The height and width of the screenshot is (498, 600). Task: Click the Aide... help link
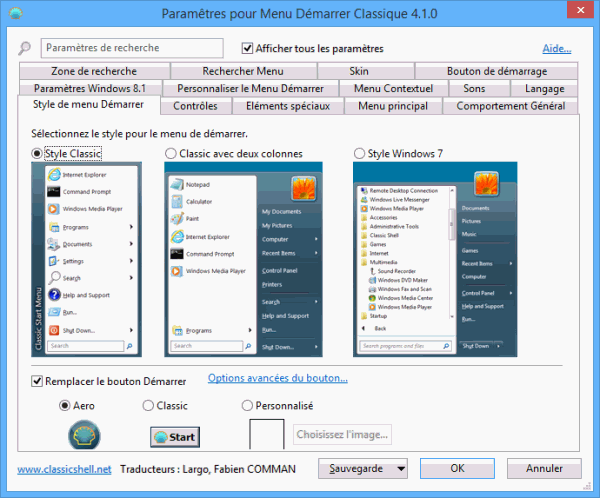pyautogui.click(x=557, y=49)
